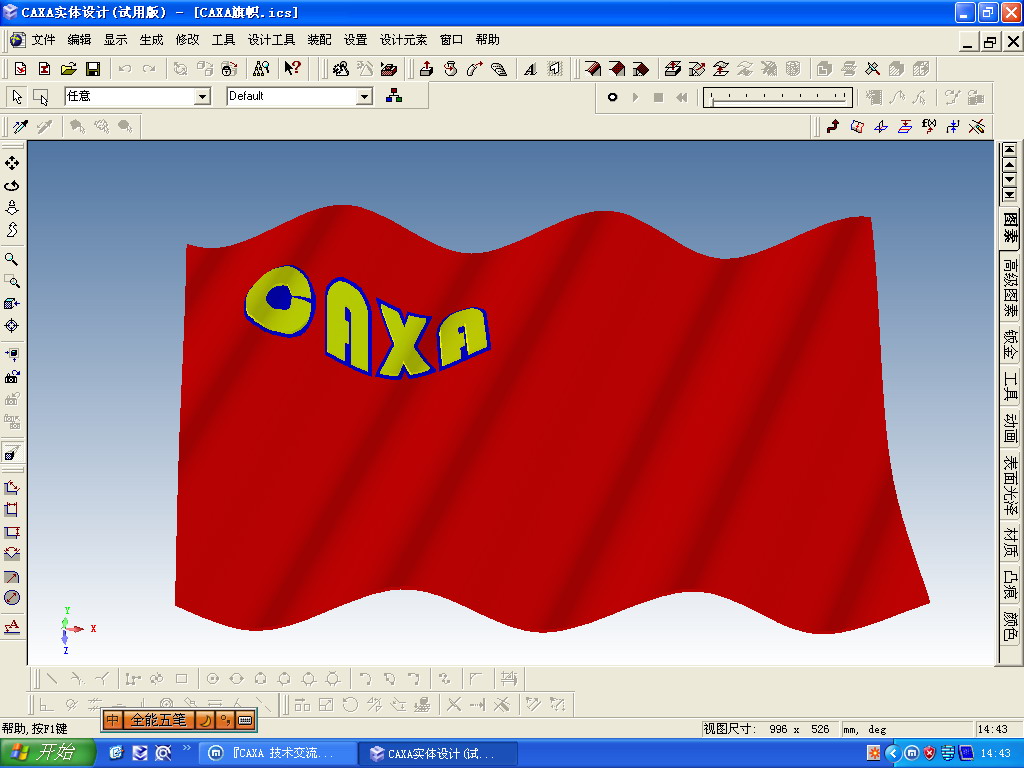The width and height of the screenshot is (1024, 768).
Task: Open the 文件 menu
Action: click(43, 40)
